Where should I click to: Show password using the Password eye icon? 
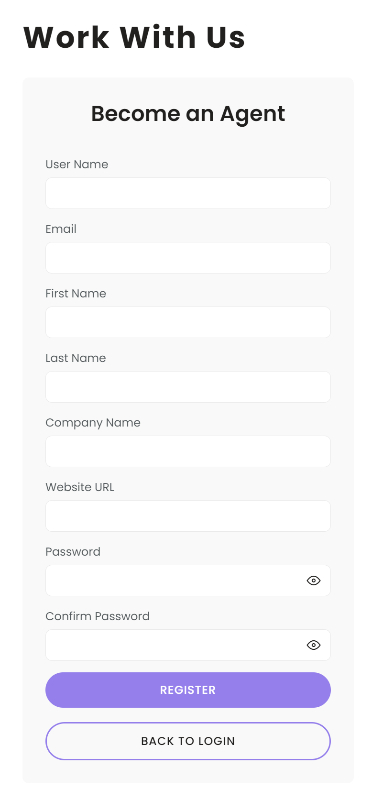313,580
